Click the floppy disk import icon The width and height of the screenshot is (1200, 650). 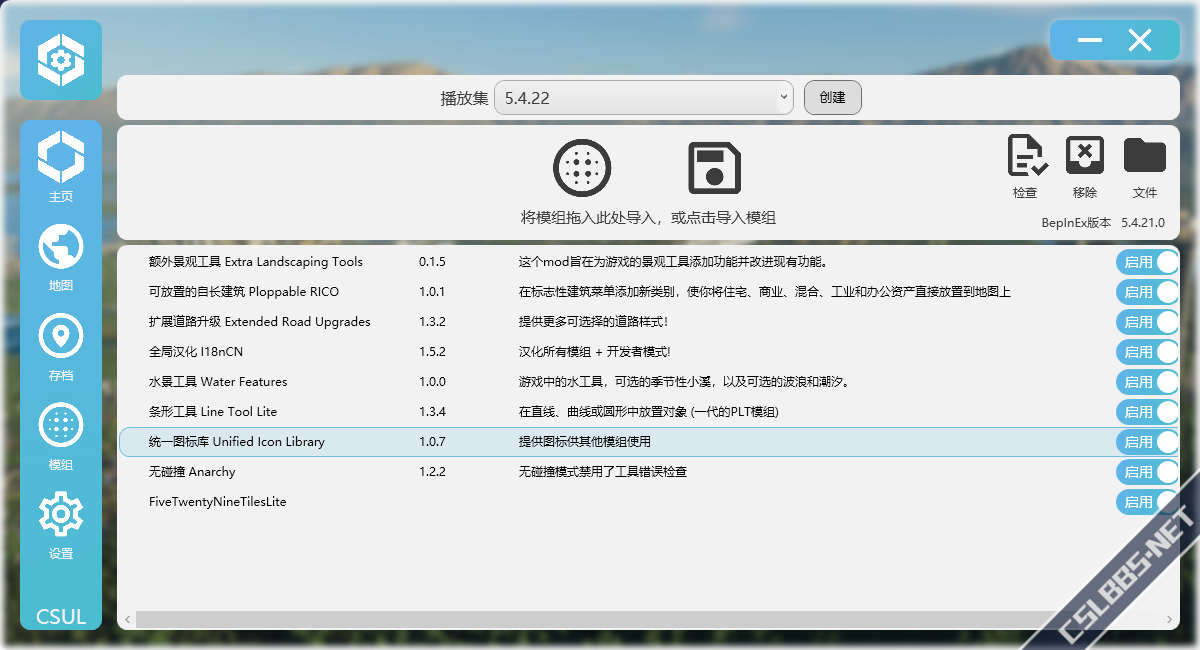714,167
